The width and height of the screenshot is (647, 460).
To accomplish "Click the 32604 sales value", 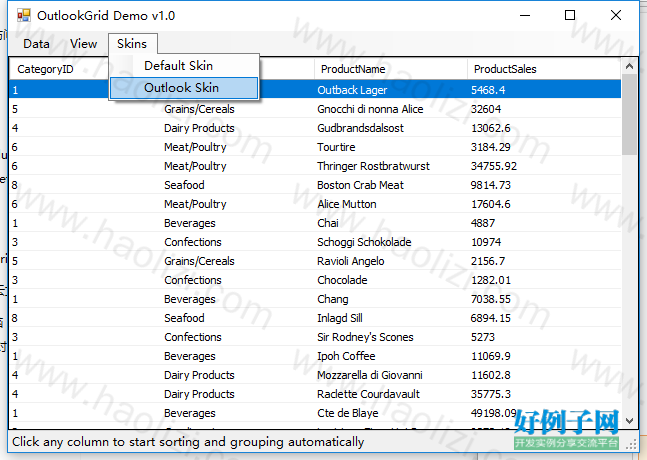I will (x=486, y=109).
